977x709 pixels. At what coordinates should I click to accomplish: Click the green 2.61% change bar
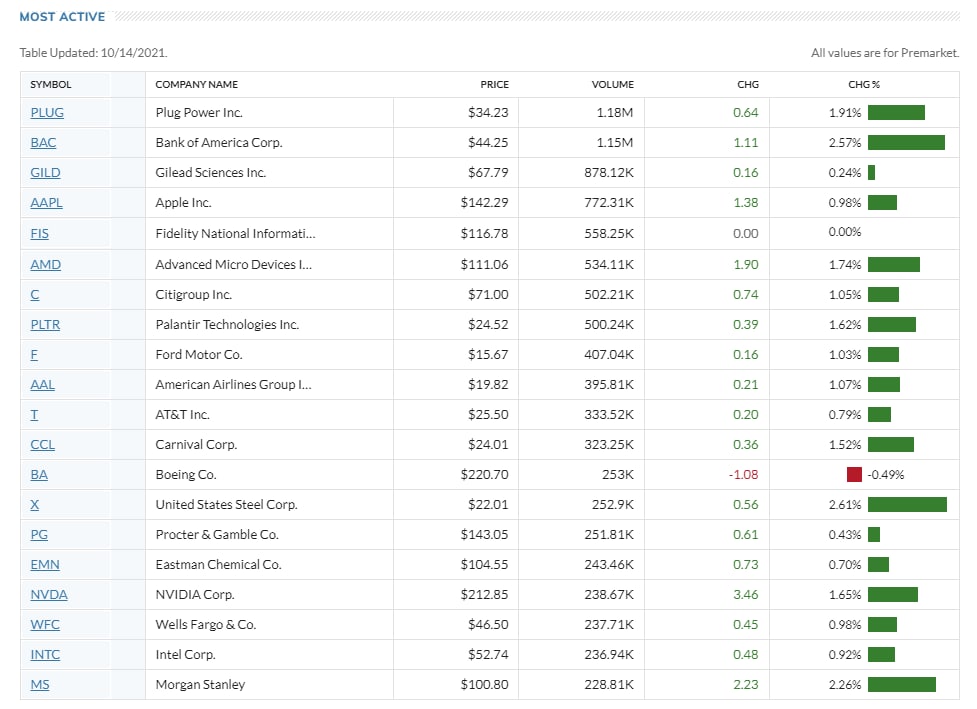click(907, 505)
